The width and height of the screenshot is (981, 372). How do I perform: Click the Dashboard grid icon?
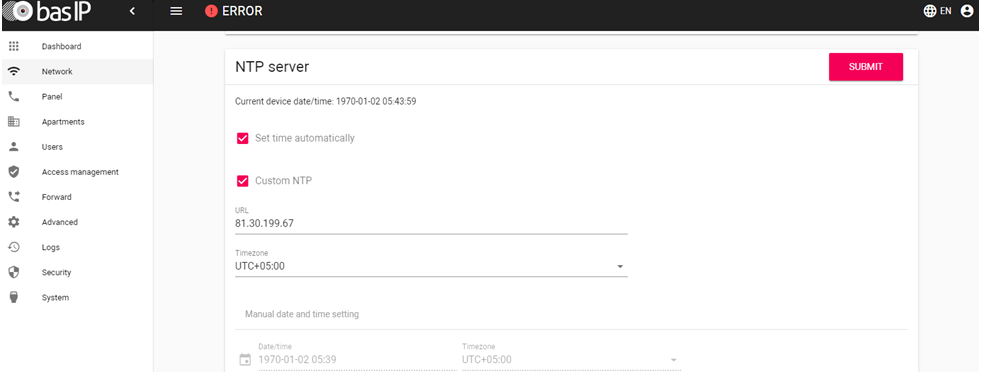coord(14,46)
